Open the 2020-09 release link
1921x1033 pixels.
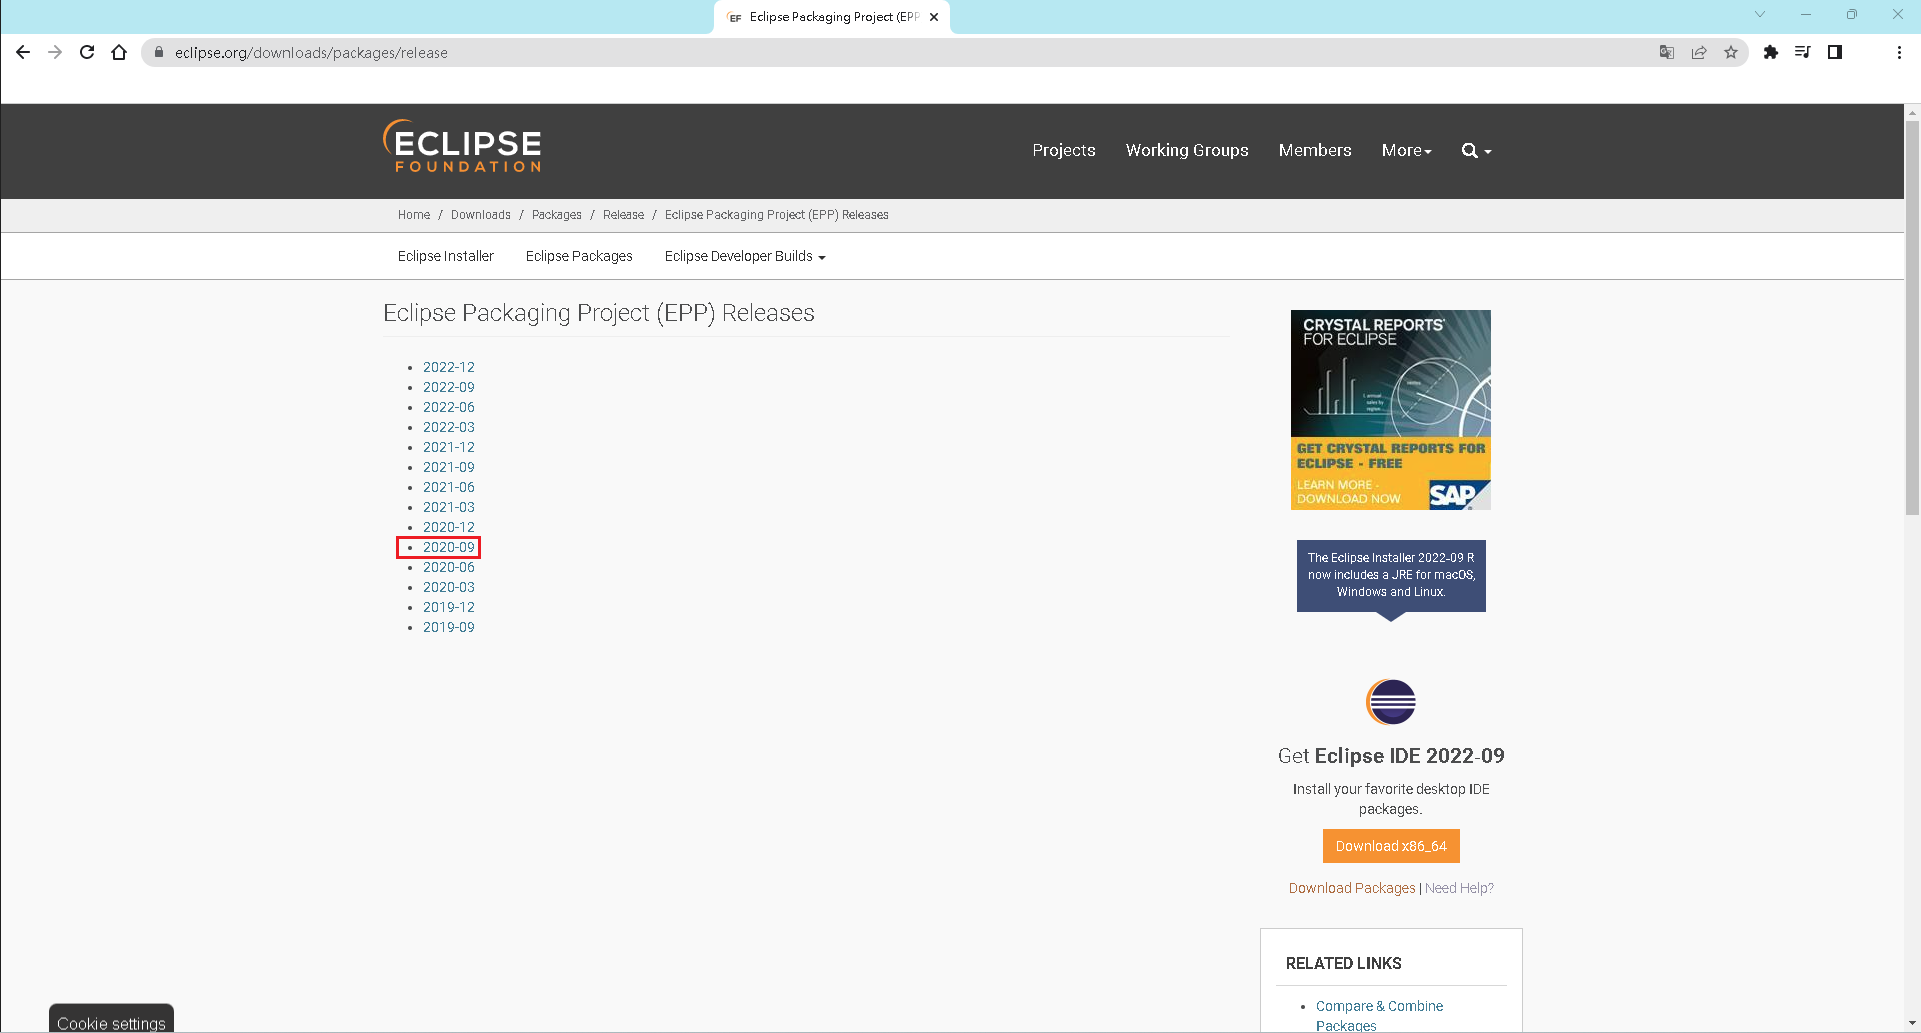tap(449, 547)
